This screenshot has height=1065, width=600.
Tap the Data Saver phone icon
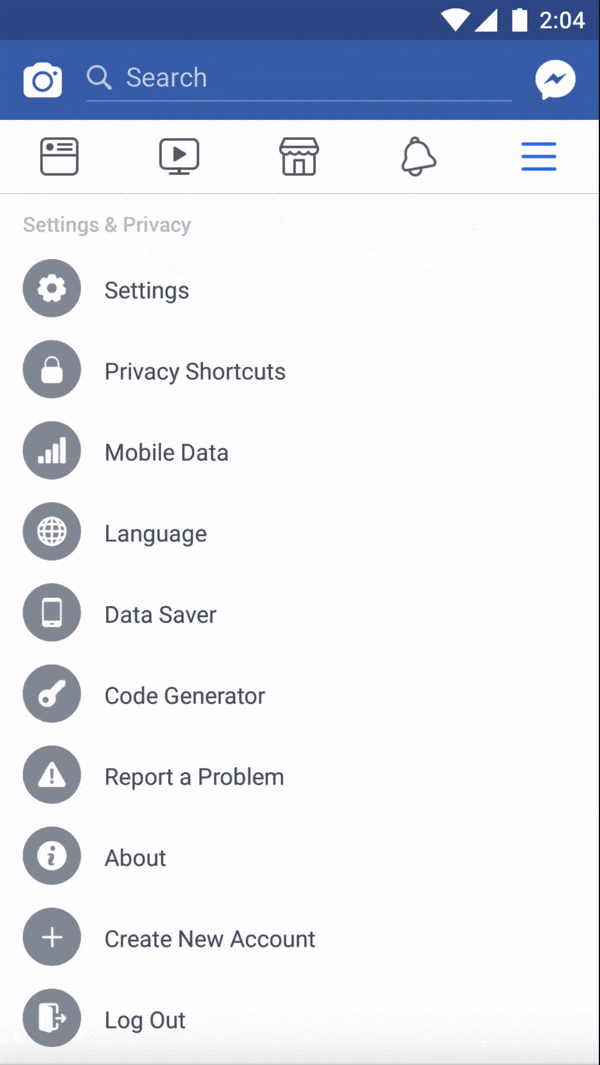tap(52, 614)
